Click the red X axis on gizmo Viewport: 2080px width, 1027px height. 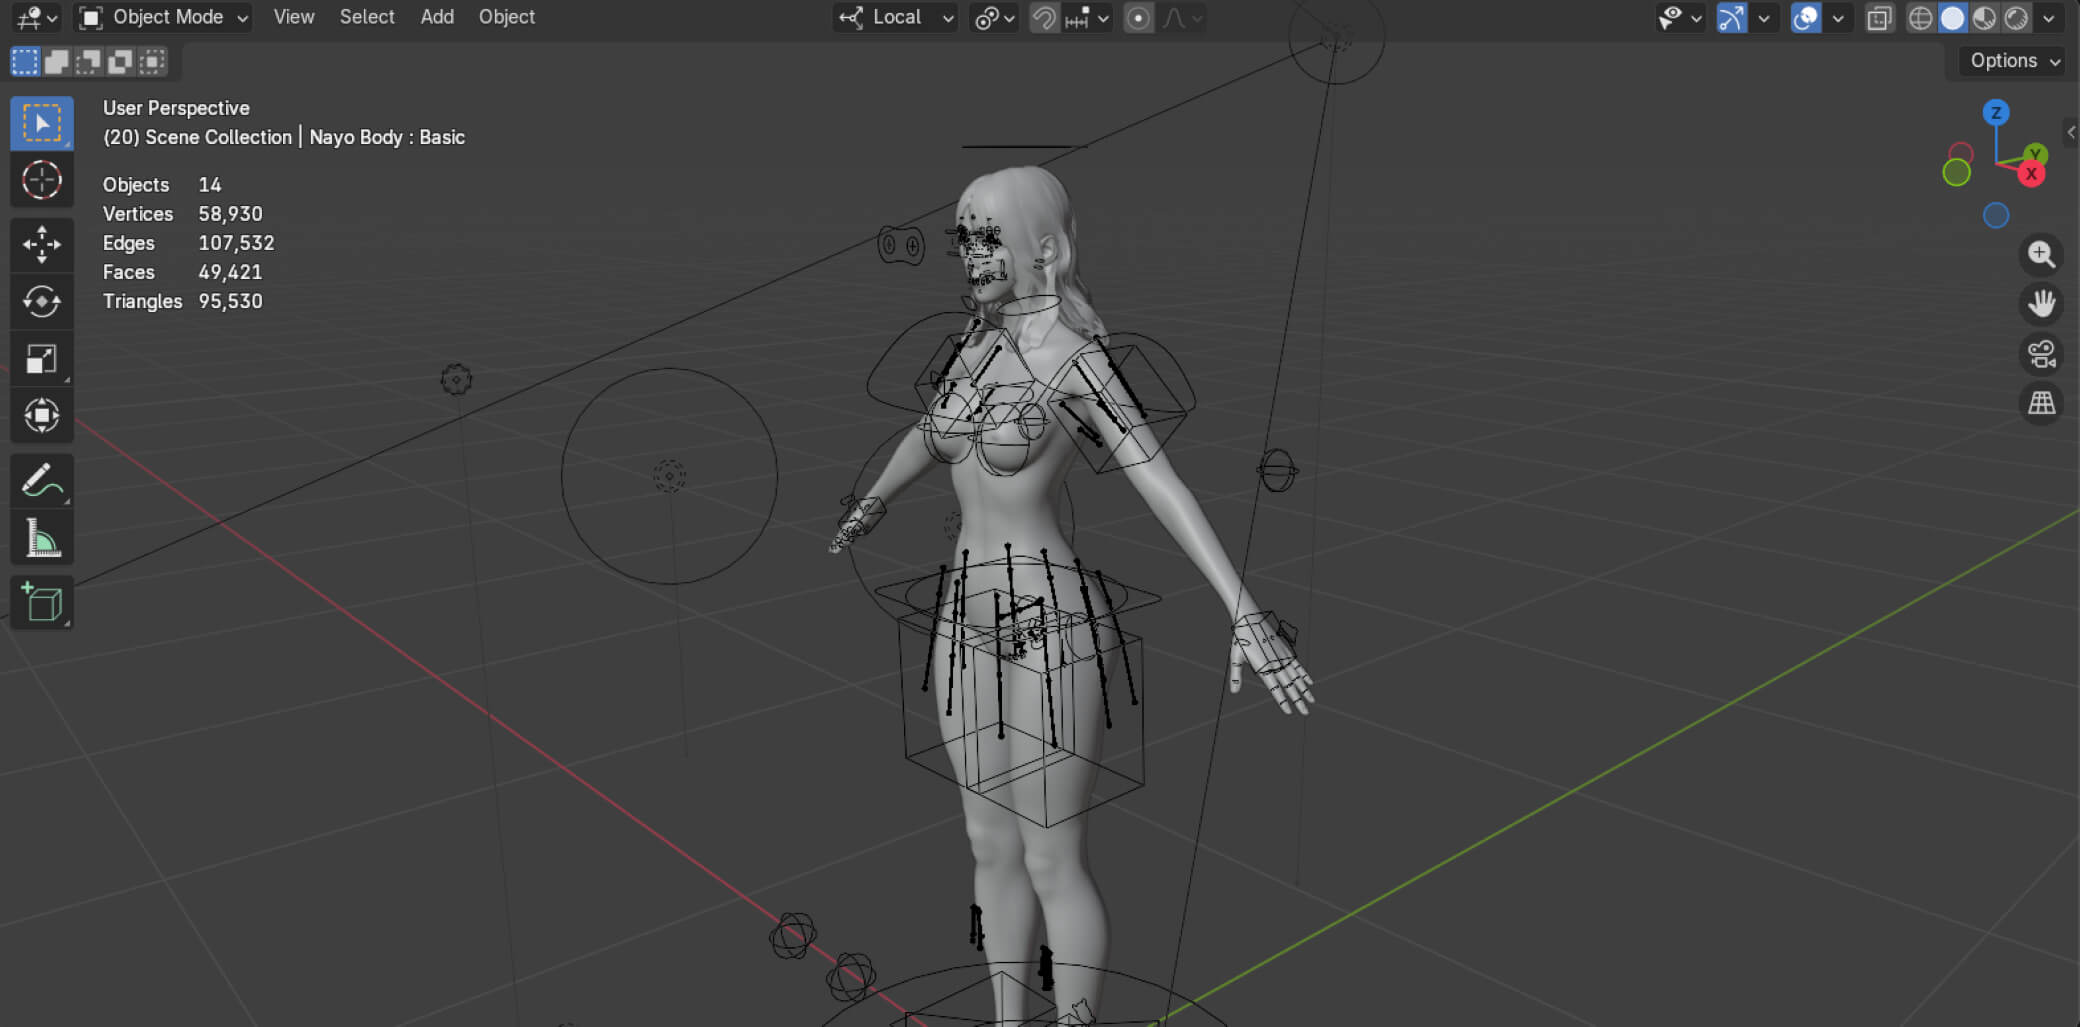(x=2031, y=174)
